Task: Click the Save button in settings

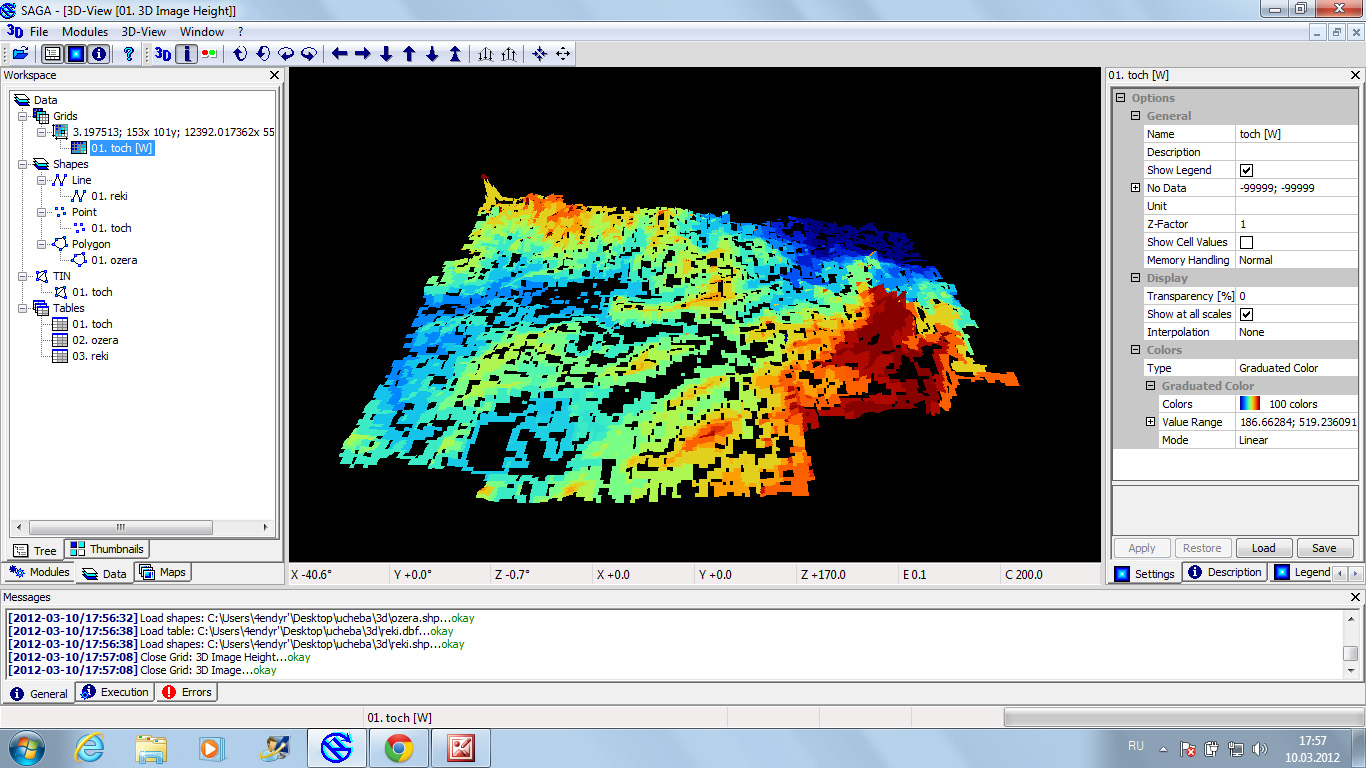Action: tap(1324, 548)
